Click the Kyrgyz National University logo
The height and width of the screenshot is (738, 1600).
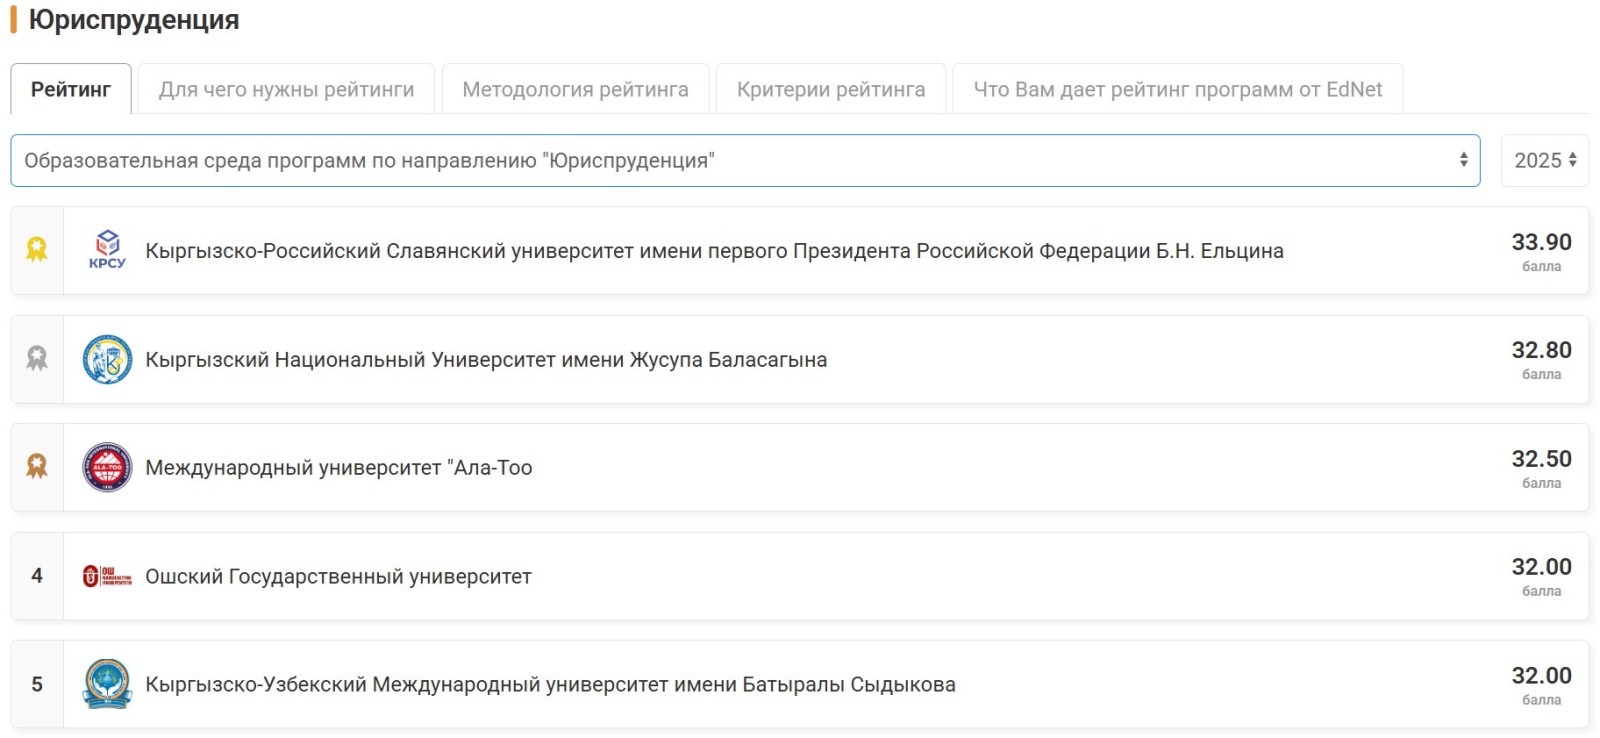point(107,359)
